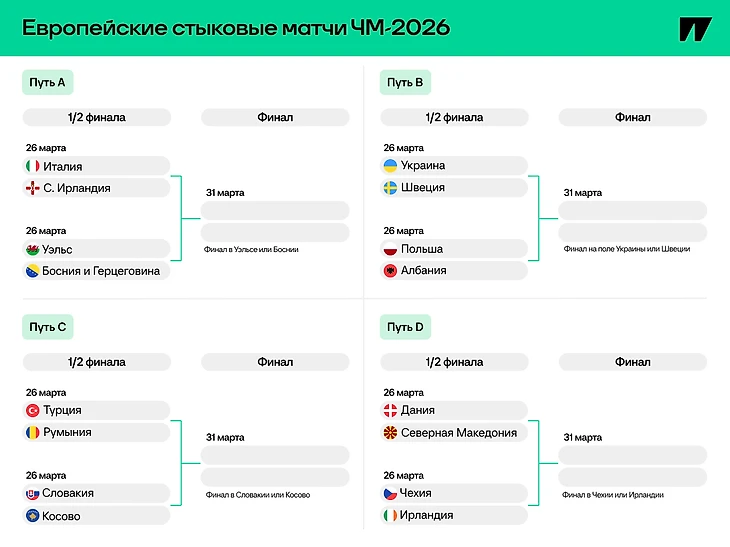Select the Путь C label
Viewport: 730px width, 547px height.
coord(48,326)
